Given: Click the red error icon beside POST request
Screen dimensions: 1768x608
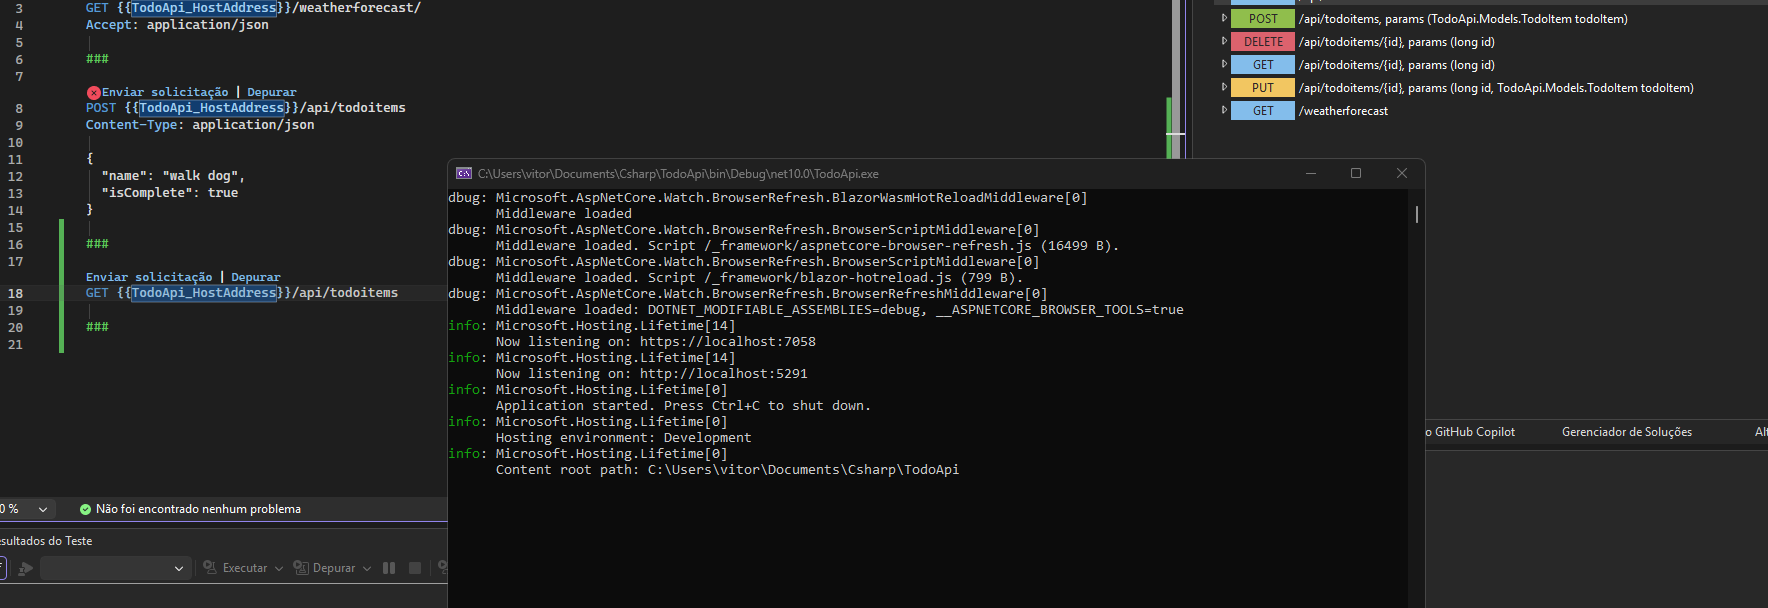Looking at the screenshot, I should 93,92.
